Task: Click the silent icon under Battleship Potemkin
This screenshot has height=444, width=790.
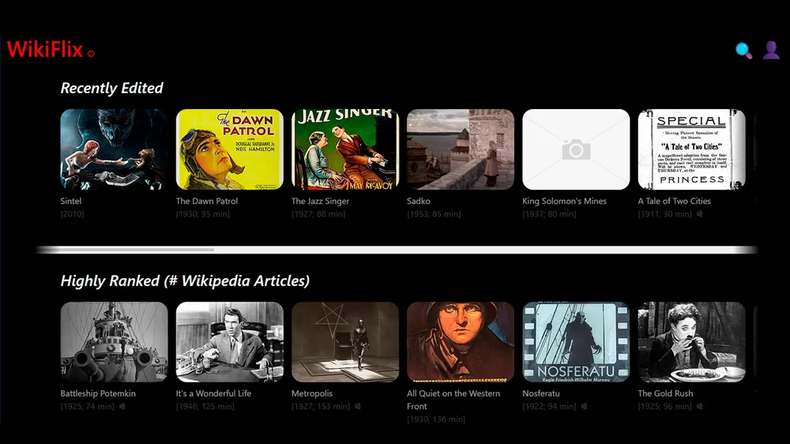Action: (122, 406)
